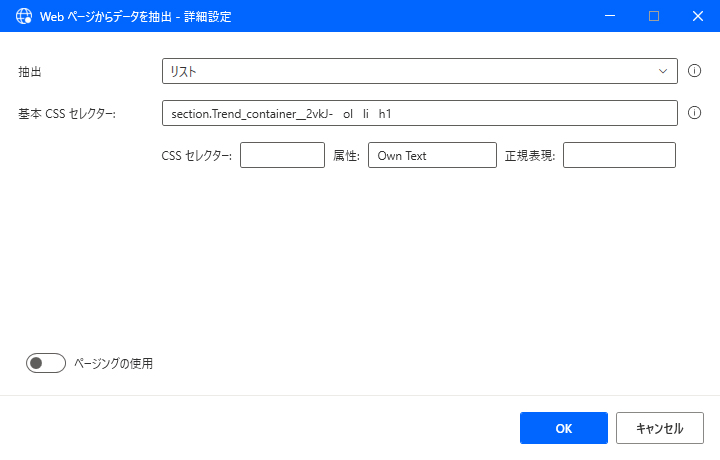The image size is (720, 460).
Task: Minimize the 詳細設定 dialog window
Action: (x=610, y=16)
